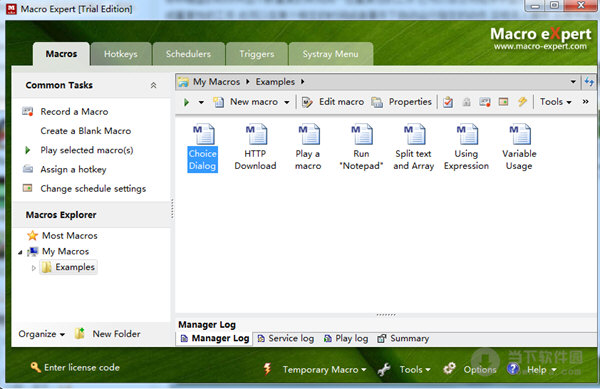Open the Choice Dialog macro icon
600x389 pixels.
pos(203,134)
